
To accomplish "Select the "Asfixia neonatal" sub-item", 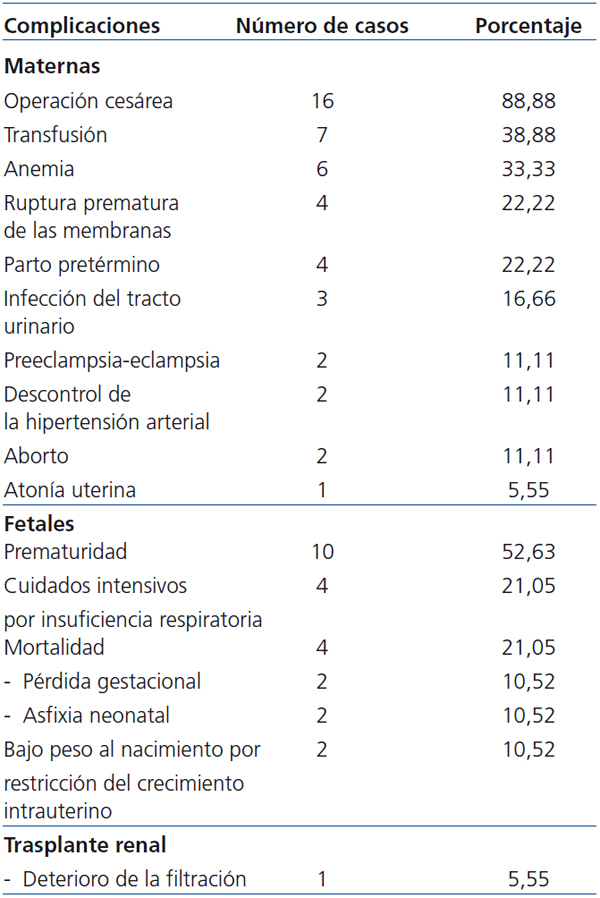I will tap(96, 715).
